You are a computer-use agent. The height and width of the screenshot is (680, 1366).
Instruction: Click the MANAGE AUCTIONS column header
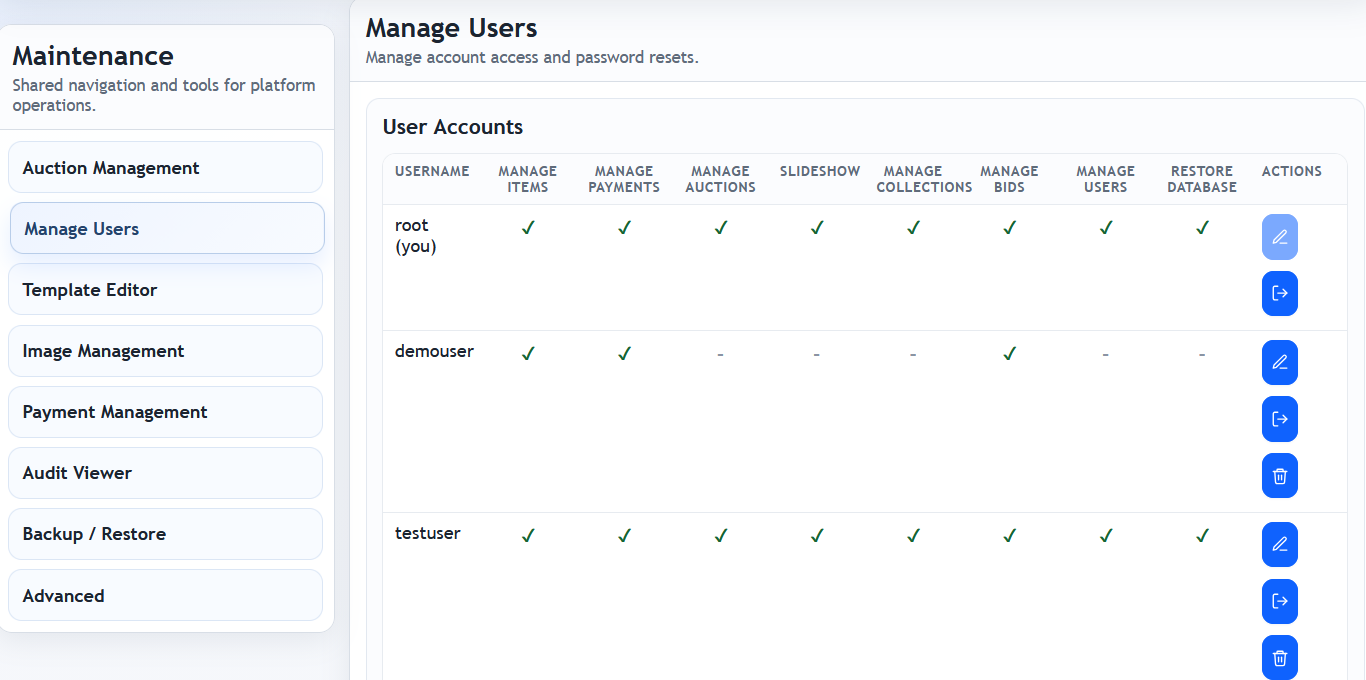tap(720, 179)
